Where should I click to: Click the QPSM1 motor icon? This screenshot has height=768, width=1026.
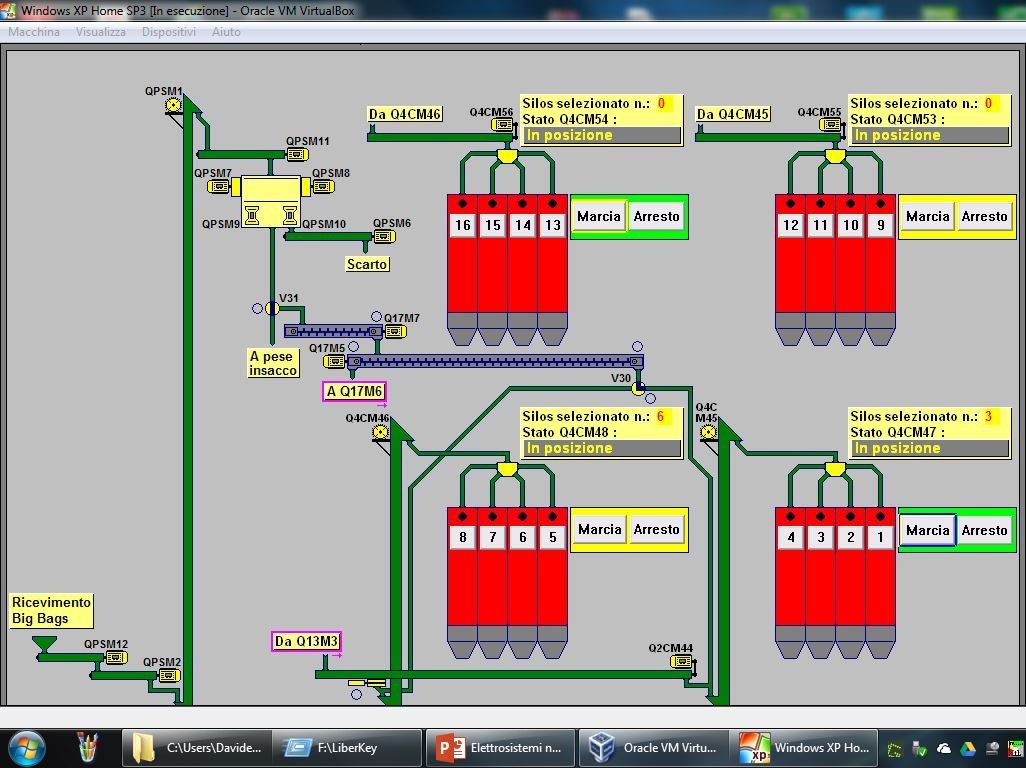tap(173, 105)
